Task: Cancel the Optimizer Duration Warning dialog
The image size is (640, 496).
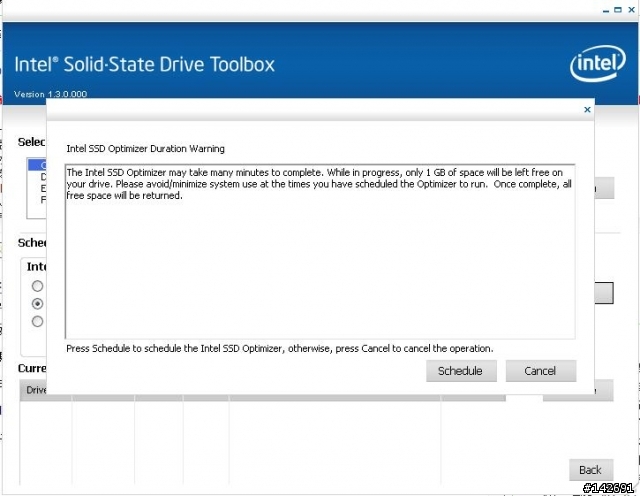Action: (541, 371)
